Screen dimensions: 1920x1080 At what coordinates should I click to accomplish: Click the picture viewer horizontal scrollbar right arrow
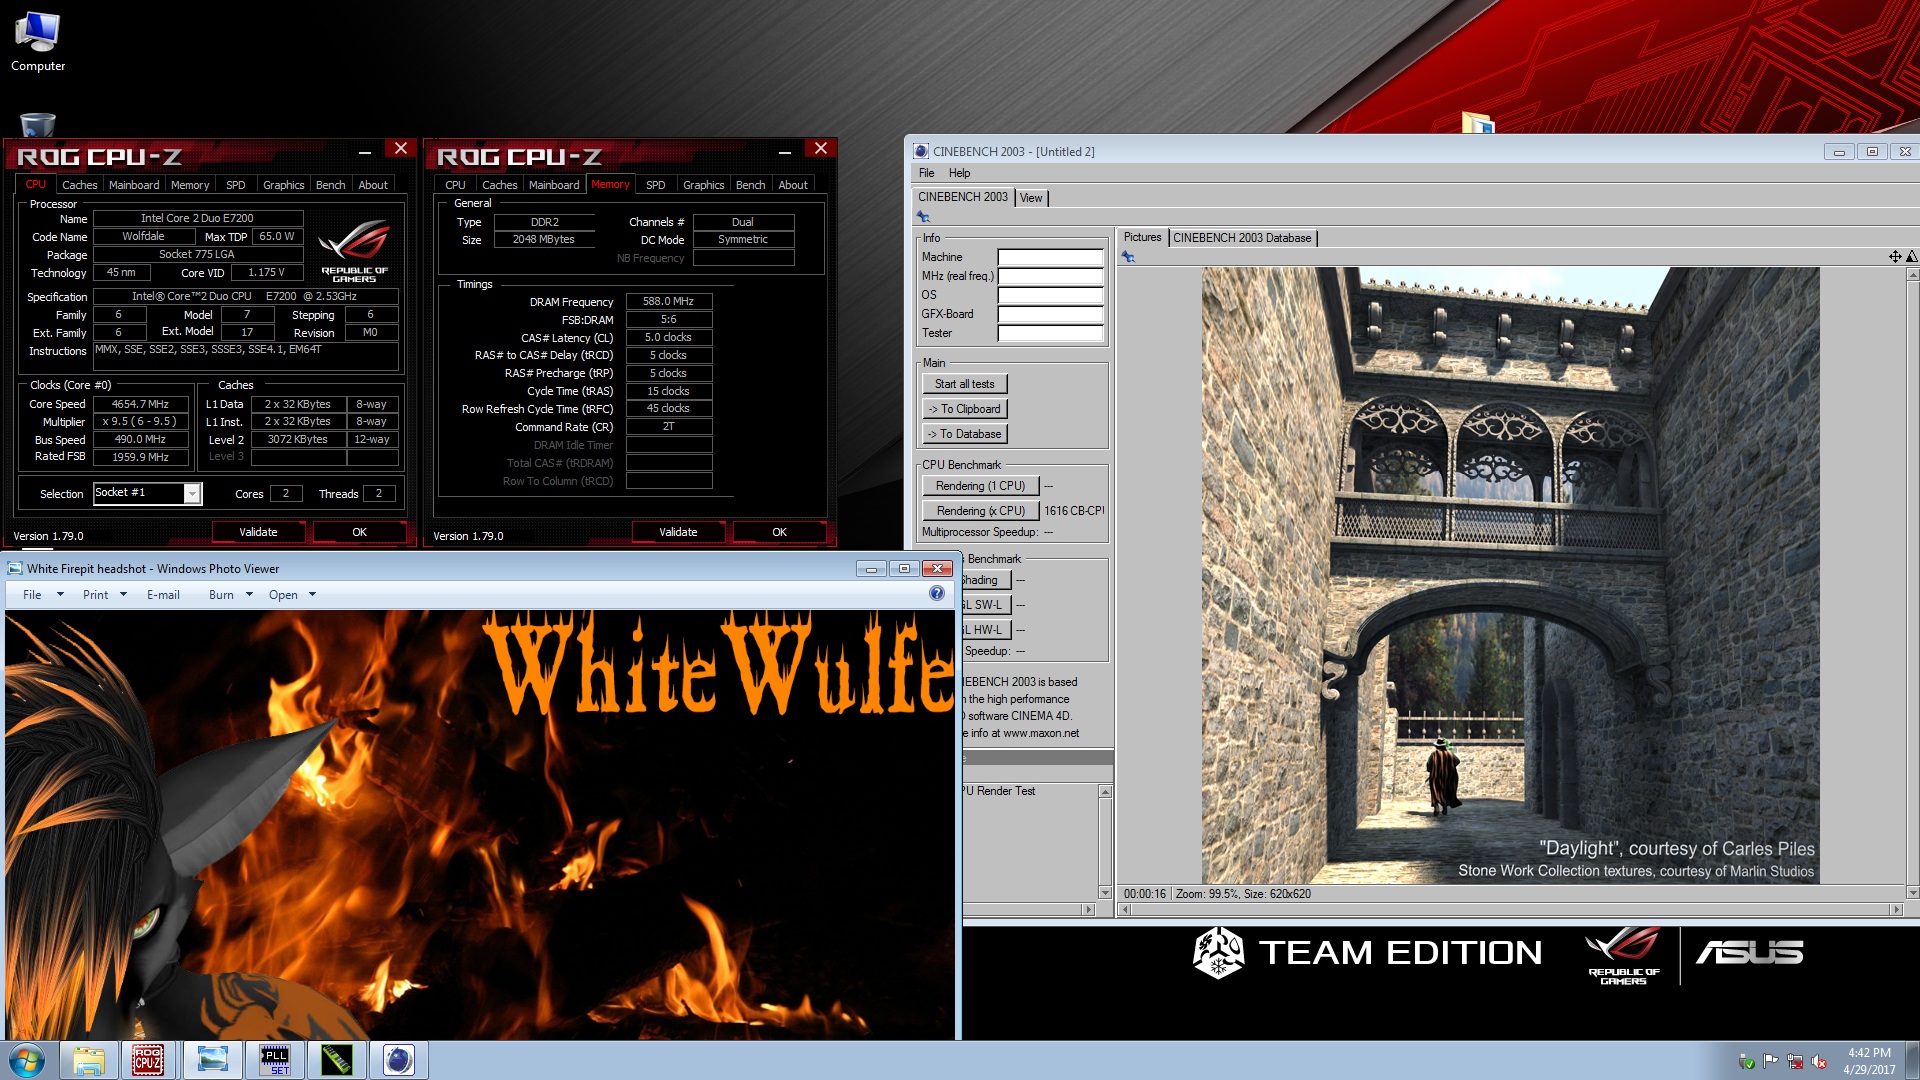[x=1895, y=910]
